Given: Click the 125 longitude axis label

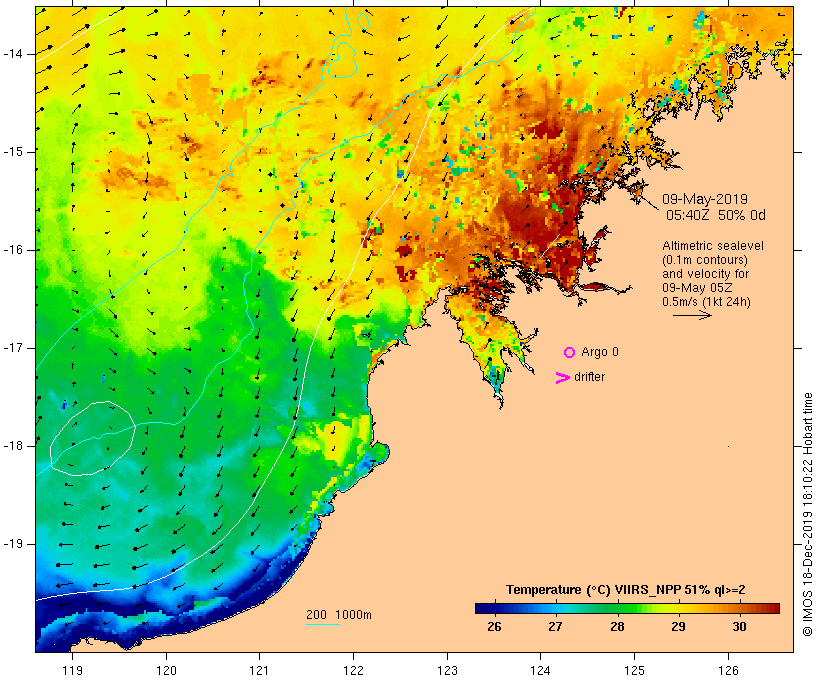Looking at the screenshot, I should tap(634, 670).
